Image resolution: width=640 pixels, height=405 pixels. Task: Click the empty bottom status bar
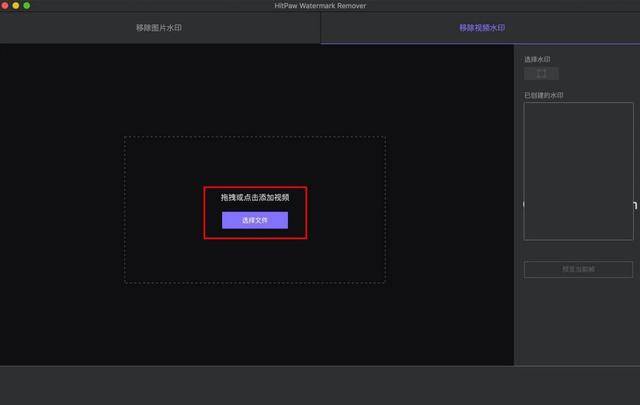320,385
